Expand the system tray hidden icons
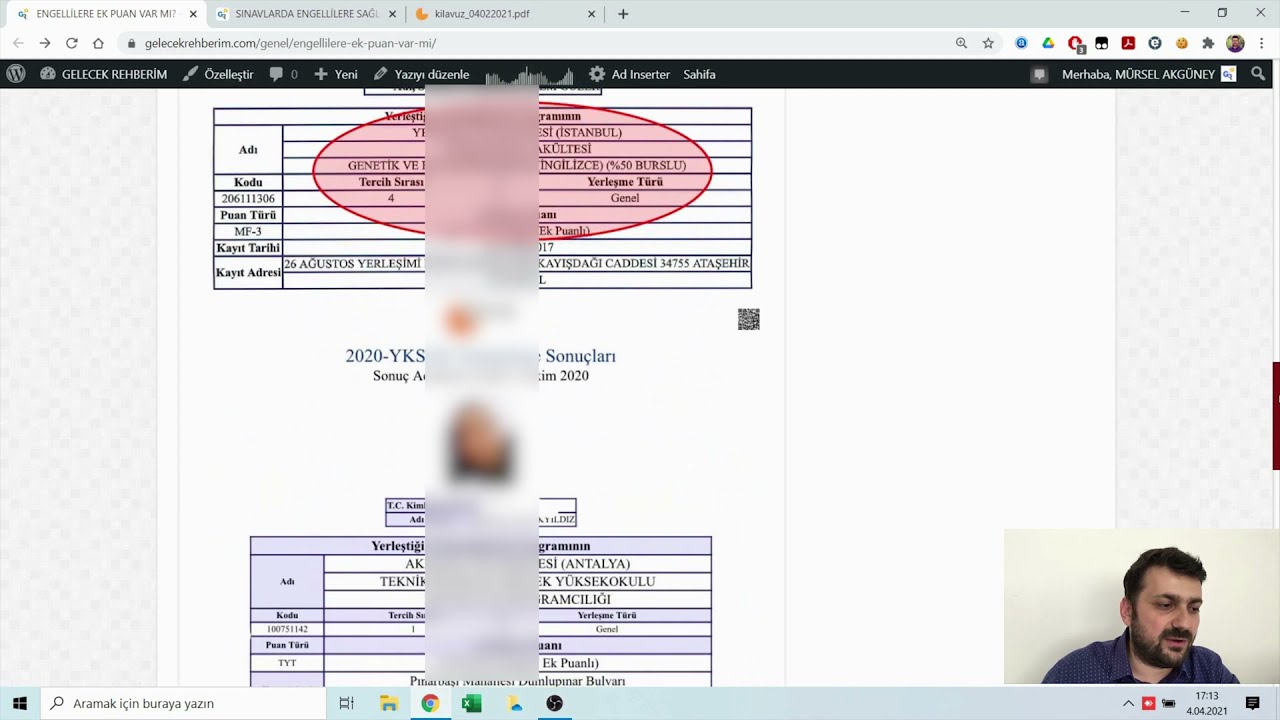 (1129, 703)
